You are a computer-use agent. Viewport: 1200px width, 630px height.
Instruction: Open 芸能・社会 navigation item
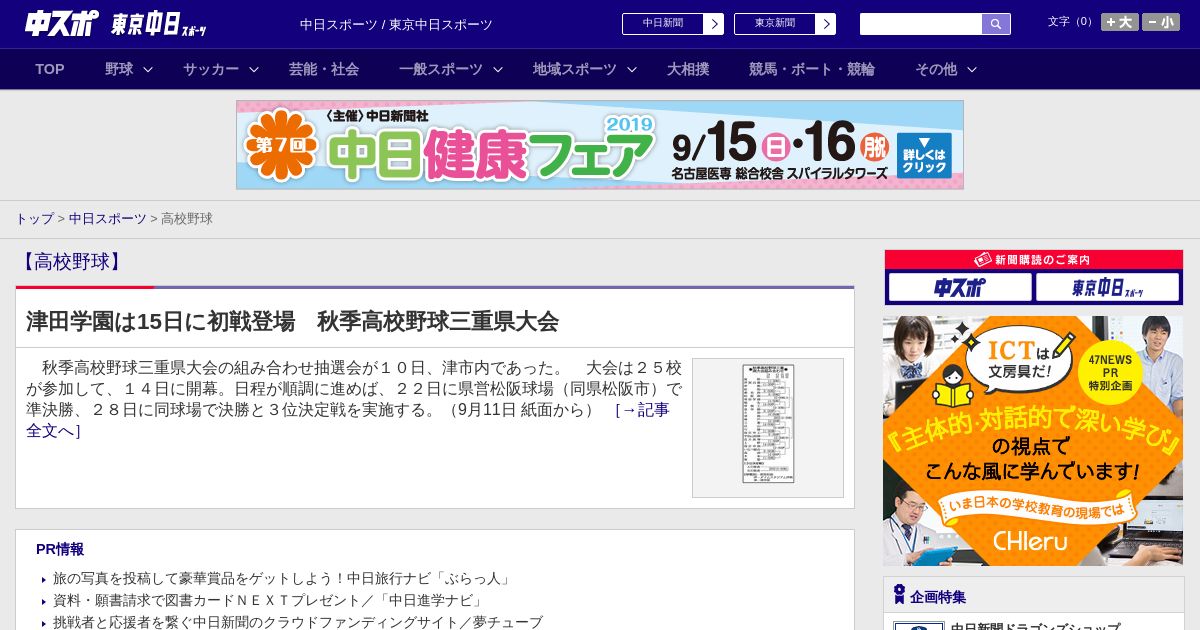[x=324, y=69]
